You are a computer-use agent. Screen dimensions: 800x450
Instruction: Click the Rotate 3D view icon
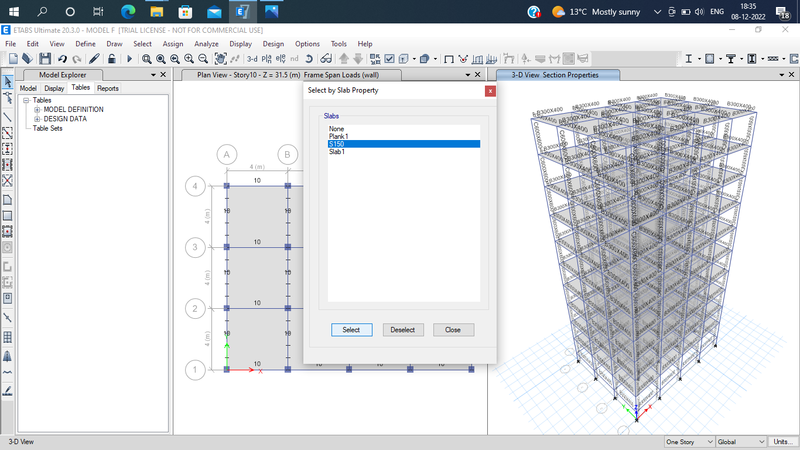(x=309, y=59)
